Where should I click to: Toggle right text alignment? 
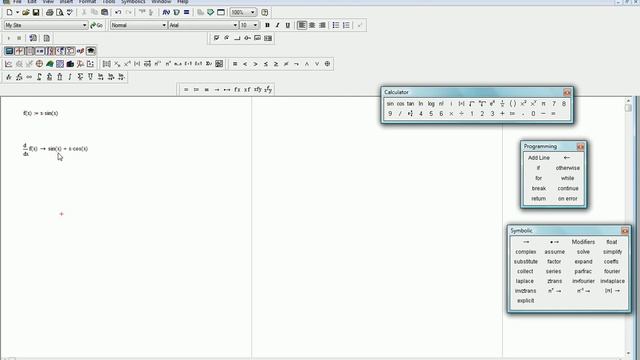tap(322, 25)
